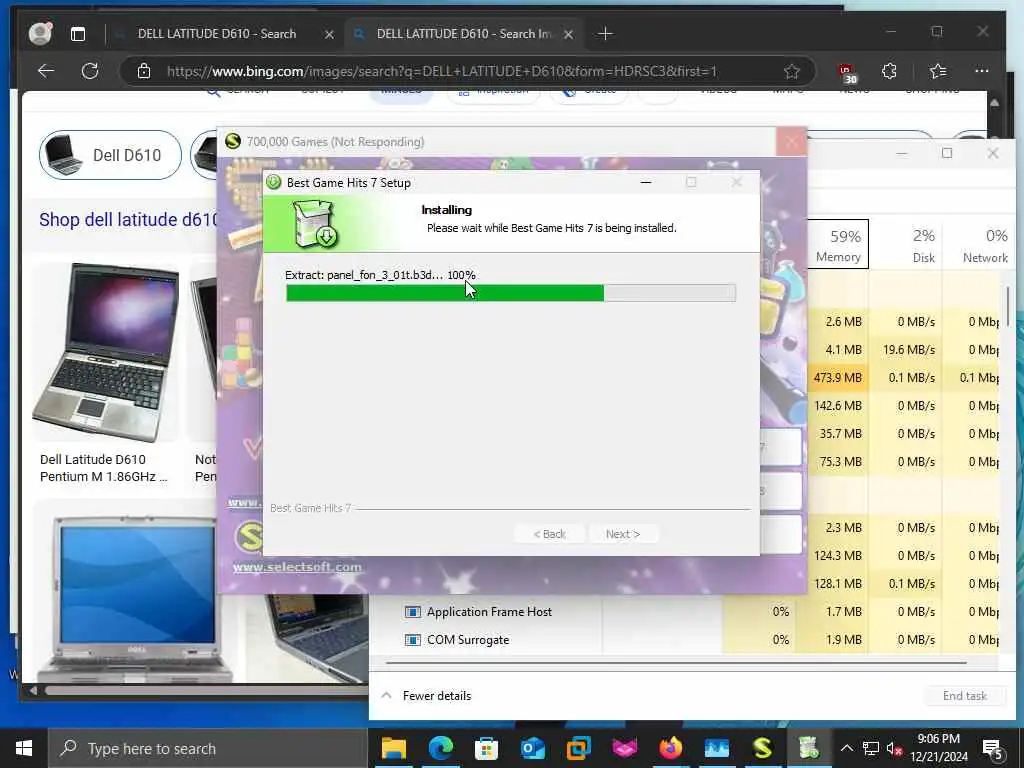Open Microsoft Edge from taskbar
1024x768 pixels.
pyautogui.click(x=441, y=748)
